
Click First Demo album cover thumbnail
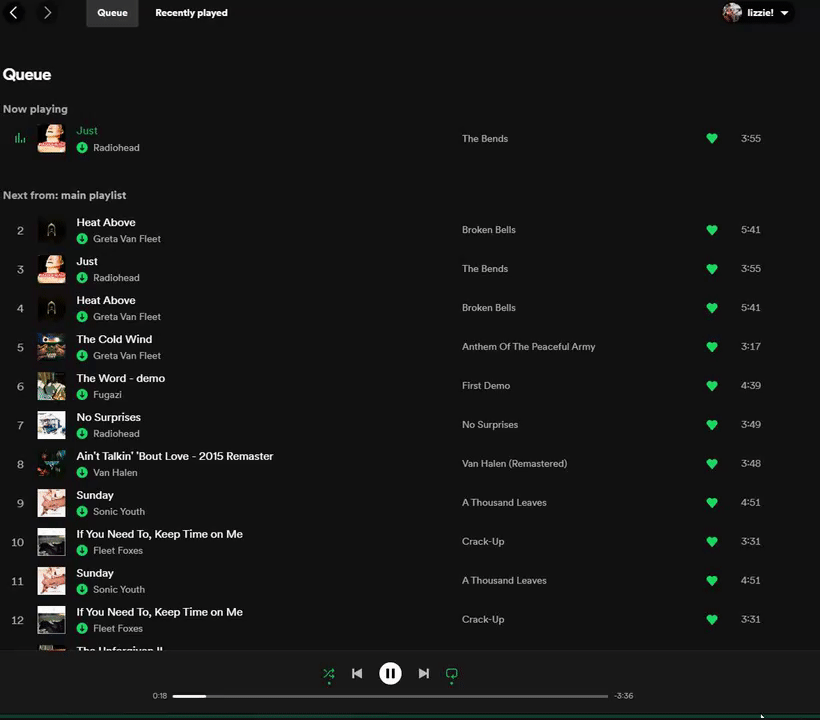click(x=51, y=386)
